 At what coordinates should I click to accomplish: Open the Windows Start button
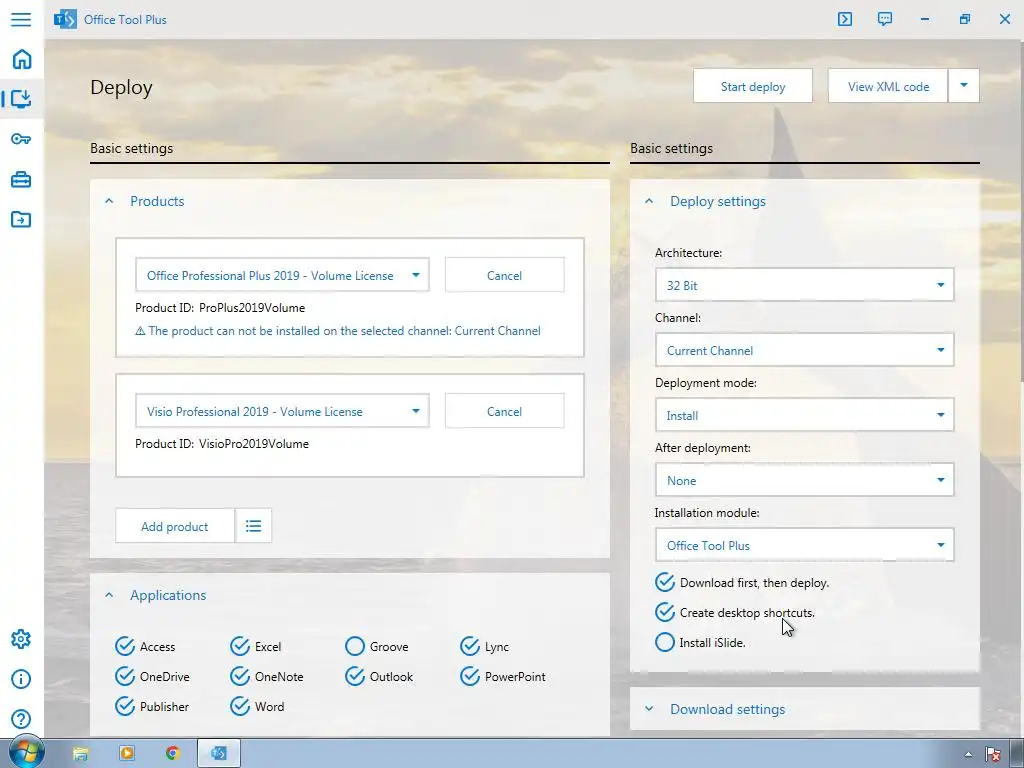click(x=25, y=752)
